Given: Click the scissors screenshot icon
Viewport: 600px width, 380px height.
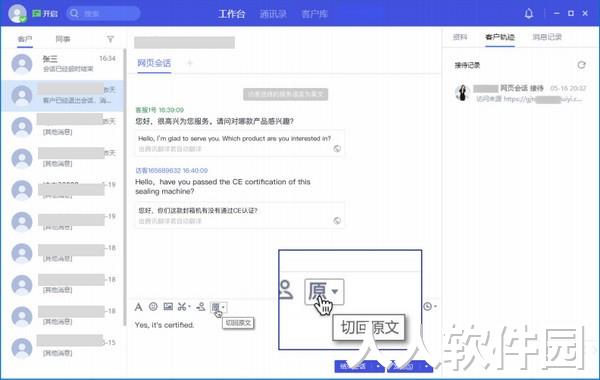Looking at the screenshot, I should tap(182, 307).
